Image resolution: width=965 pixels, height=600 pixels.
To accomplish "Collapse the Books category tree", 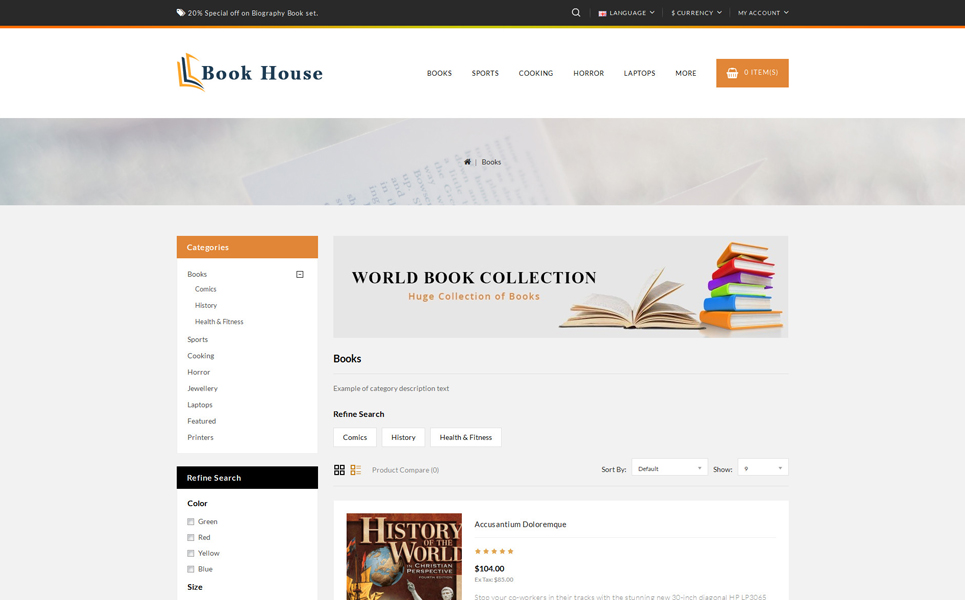I will [x=300, y=274].
